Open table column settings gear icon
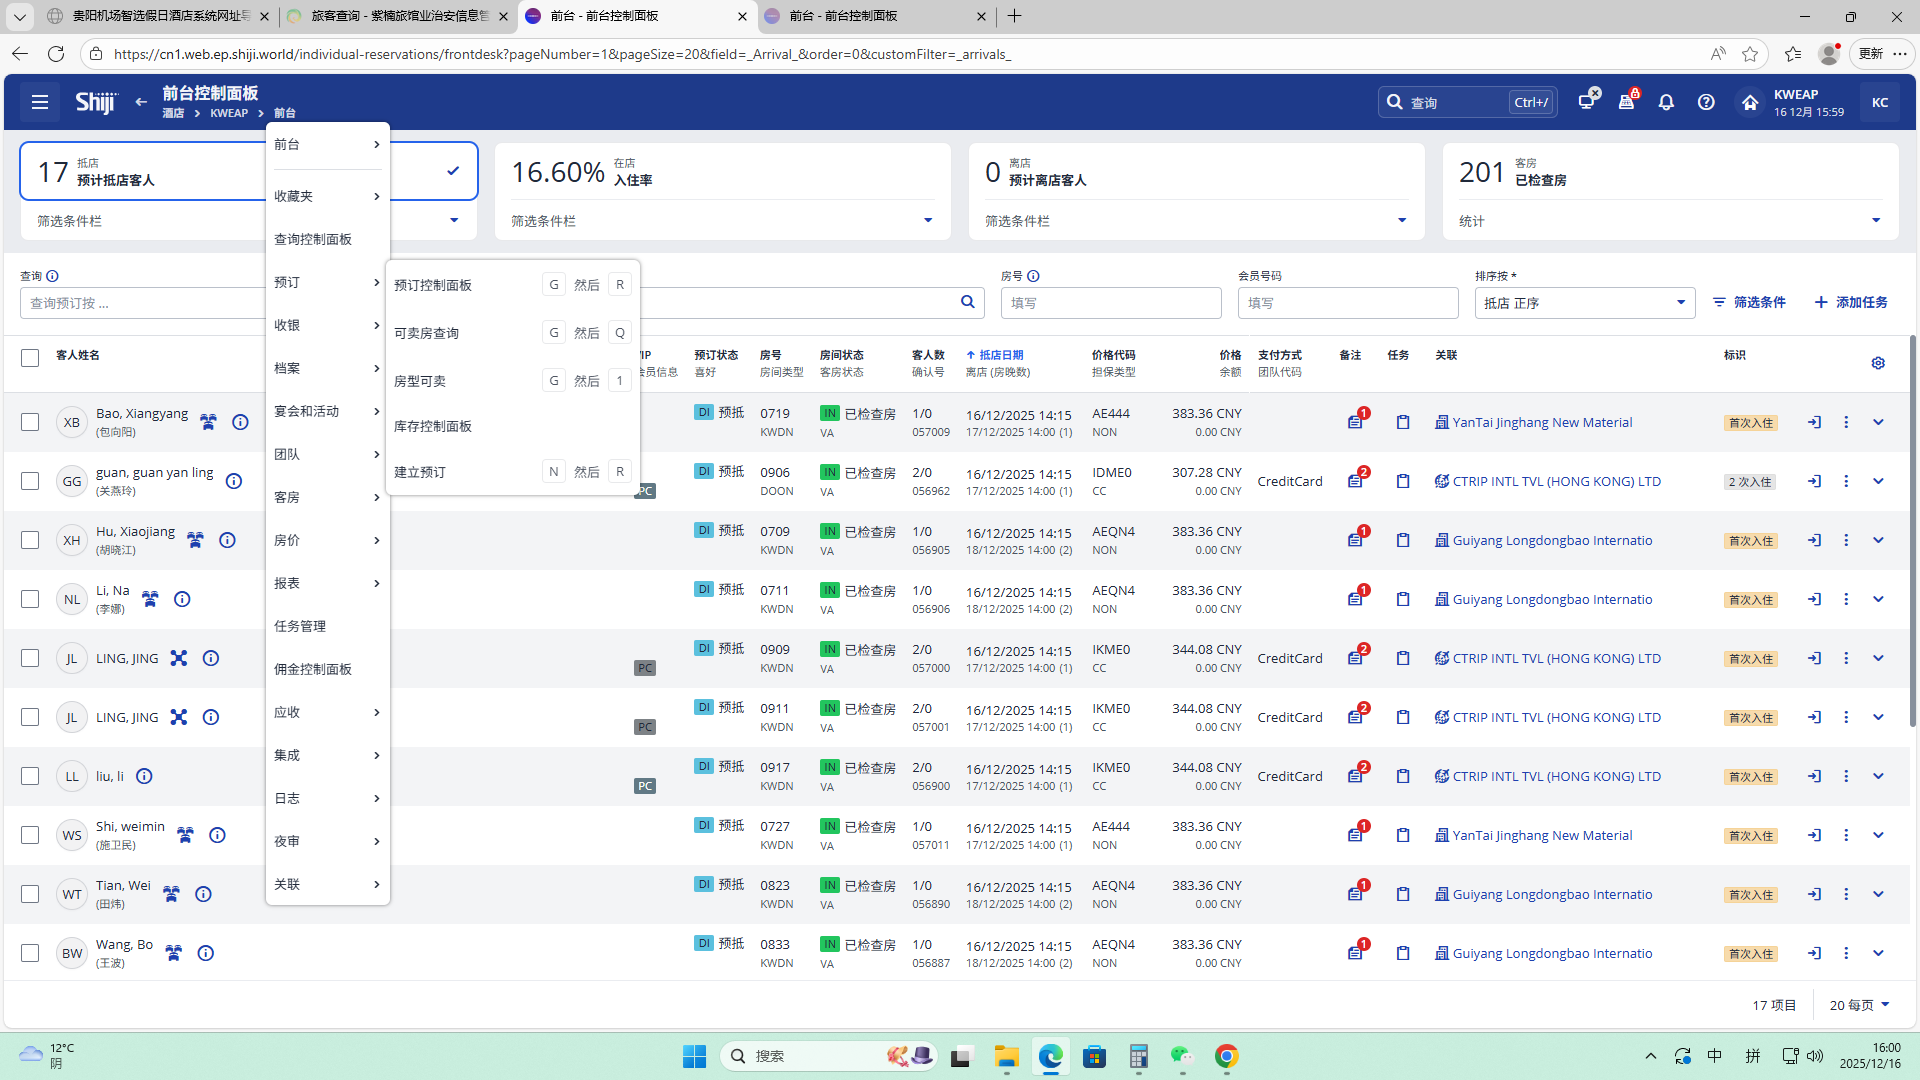 tap(1878, 363)
